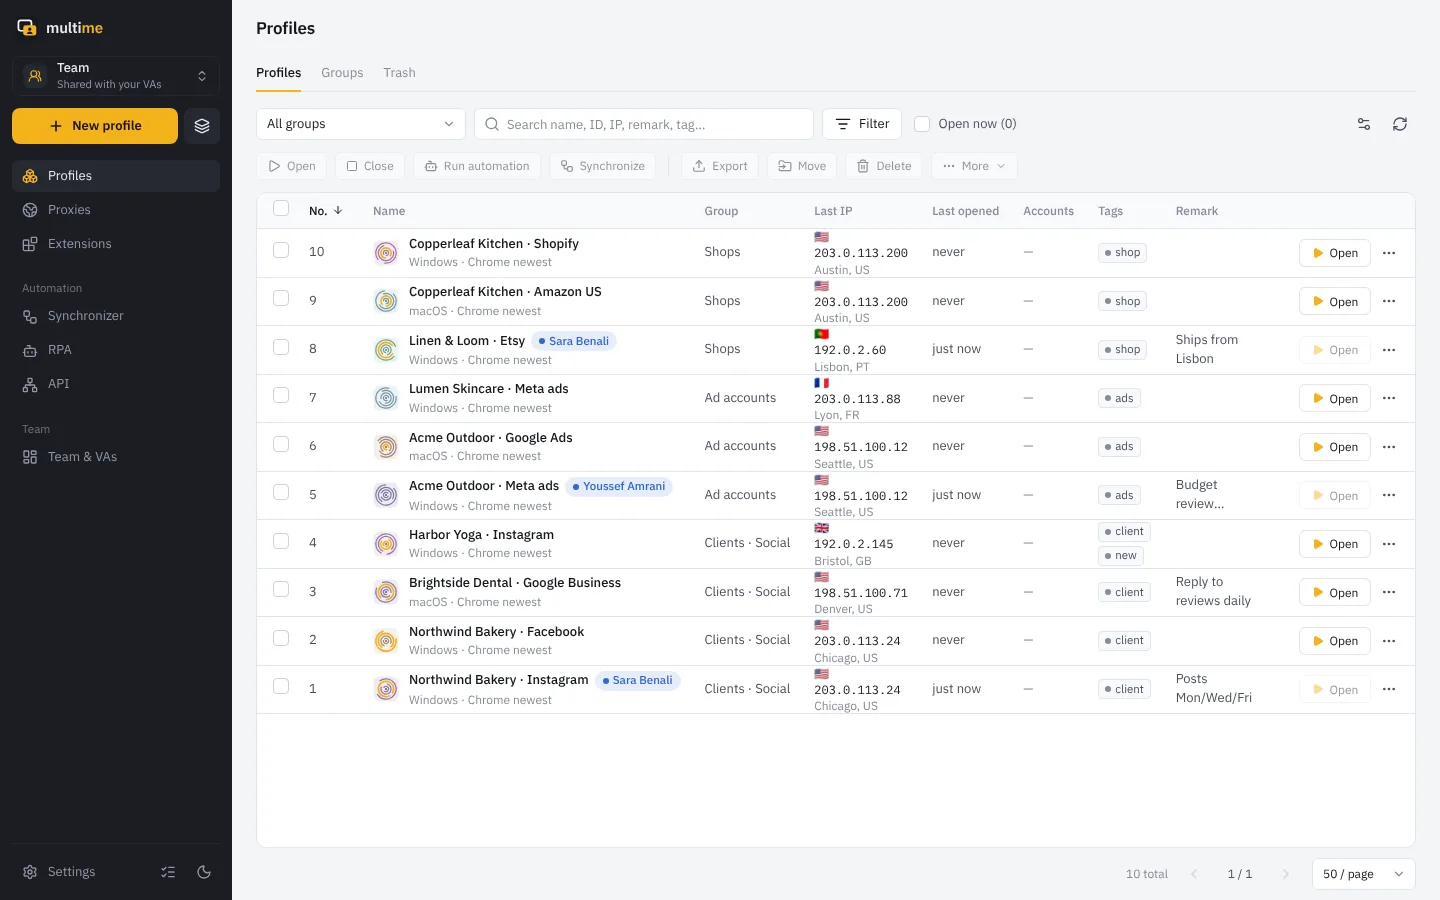Click the checklist icon next to Settings
Screen dimensions: 1440x900
168,872
